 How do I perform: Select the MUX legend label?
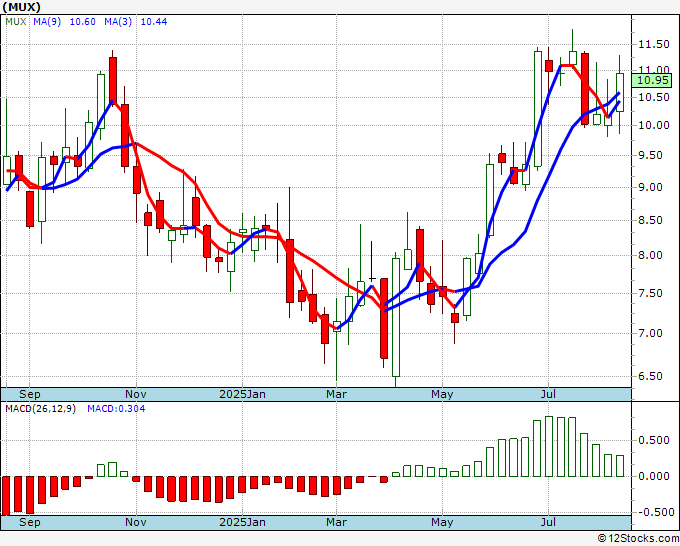coord(16,22)
